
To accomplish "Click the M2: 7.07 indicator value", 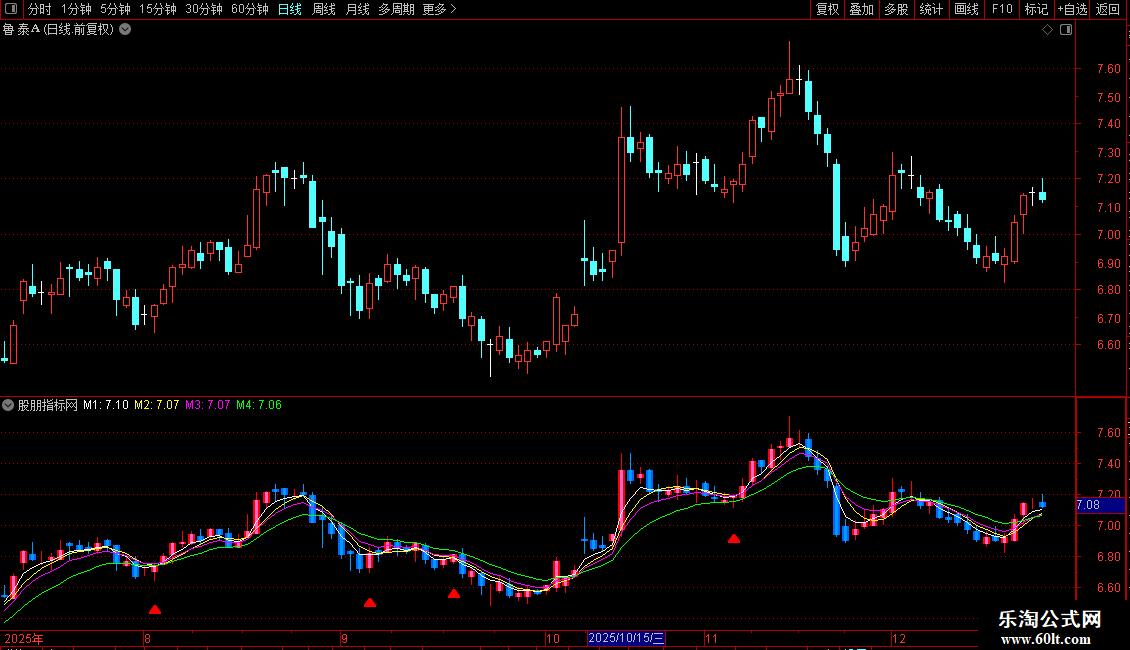I will coord(156,405).
